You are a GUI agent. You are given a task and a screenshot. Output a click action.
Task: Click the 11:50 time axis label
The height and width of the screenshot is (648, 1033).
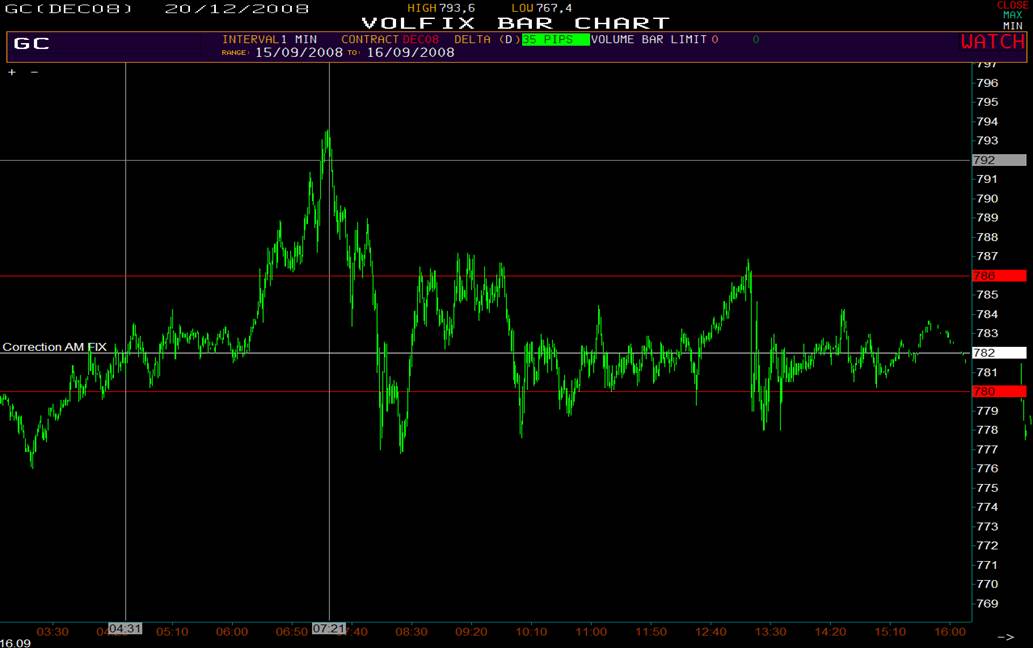651,632
